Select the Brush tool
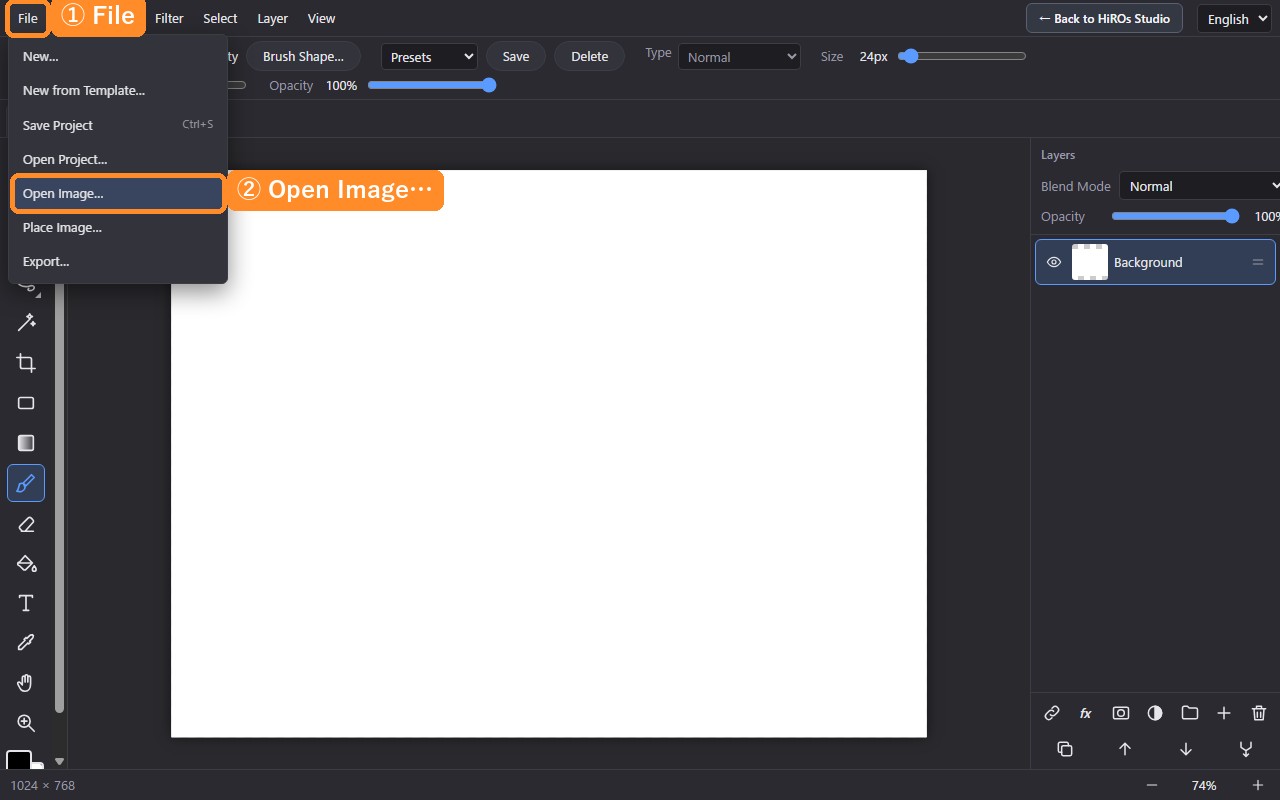The height and width of the screenshot is (800, 1280). point(26,484)
